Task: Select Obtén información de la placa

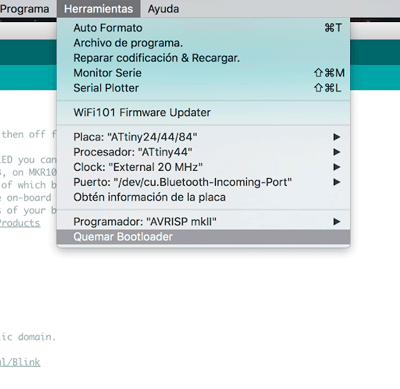Action: point(203,197)
